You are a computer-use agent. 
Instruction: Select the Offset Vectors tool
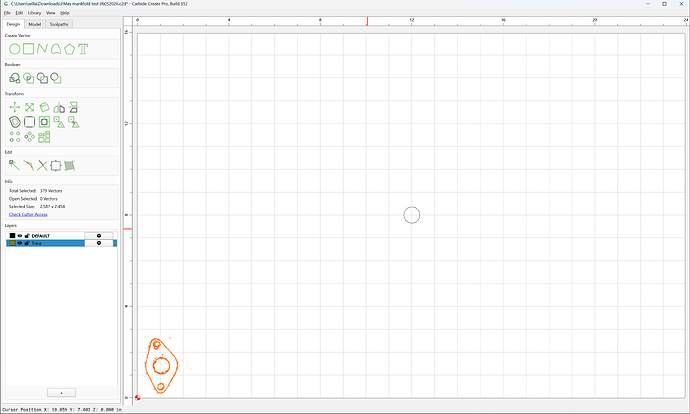click(15, 122)
